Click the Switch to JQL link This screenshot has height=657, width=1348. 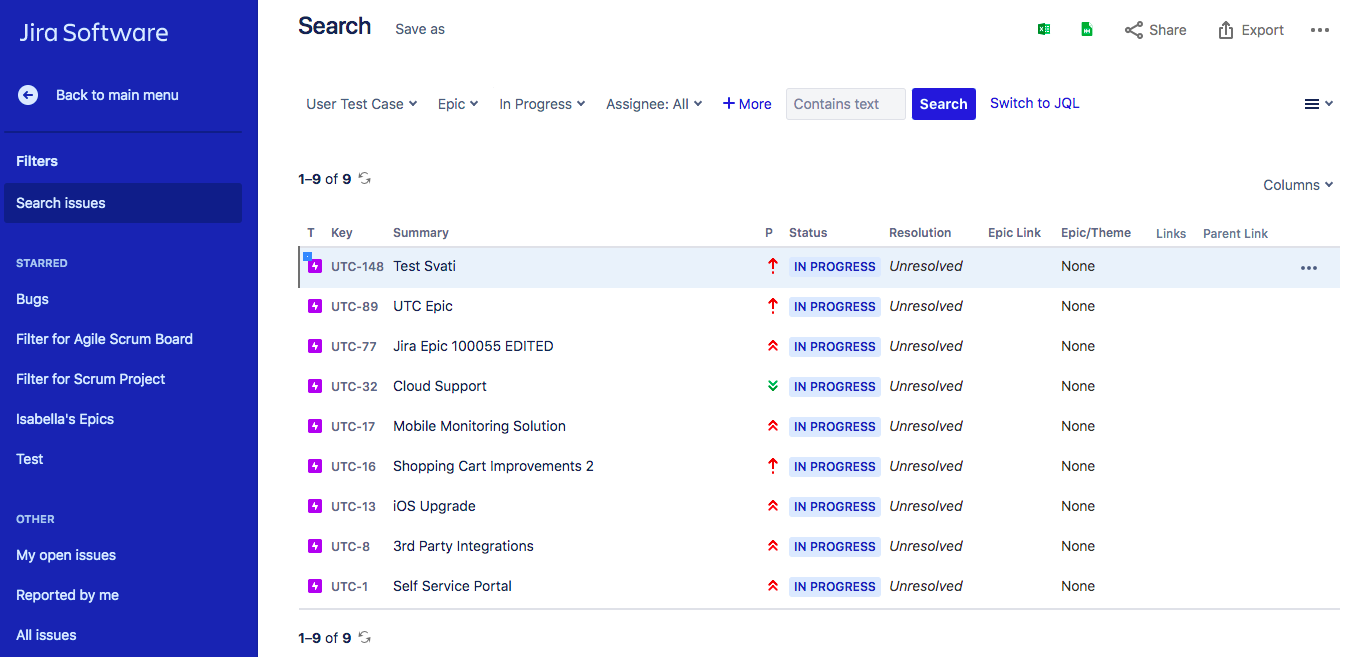(x=1034, y=103)
